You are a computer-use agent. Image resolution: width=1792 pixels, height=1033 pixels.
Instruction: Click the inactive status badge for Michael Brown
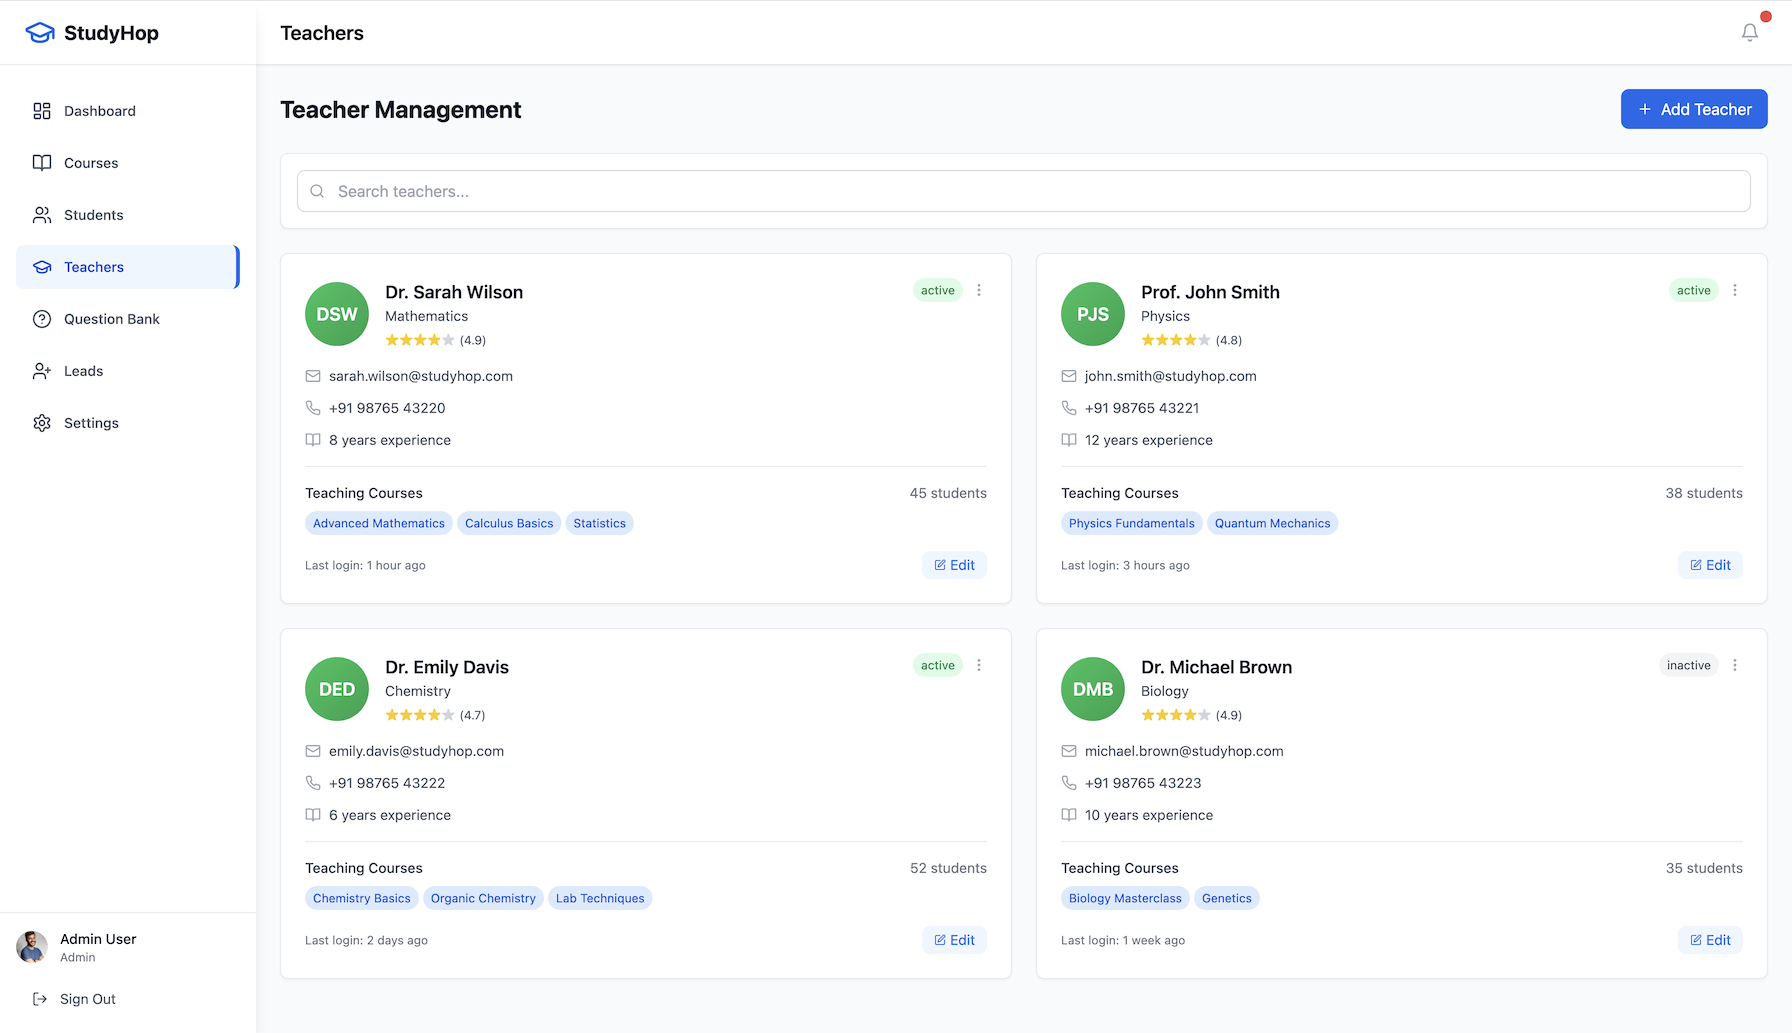(1688, 665)
